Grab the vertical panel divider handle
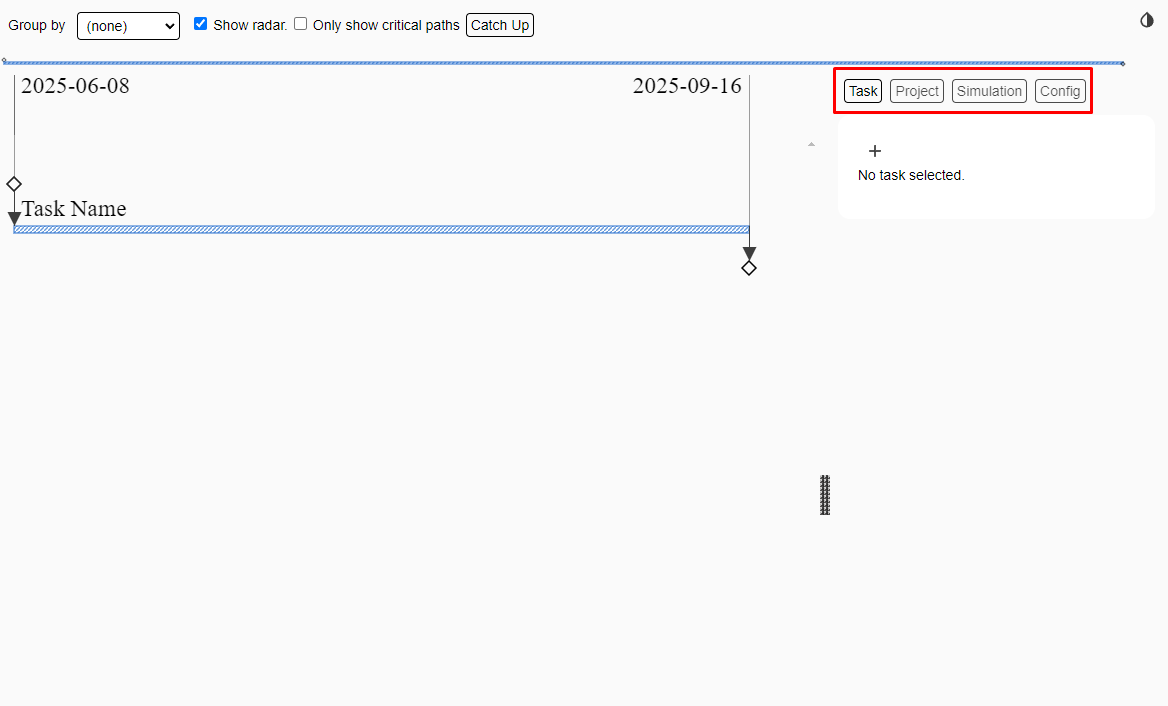 pos(825,495)
